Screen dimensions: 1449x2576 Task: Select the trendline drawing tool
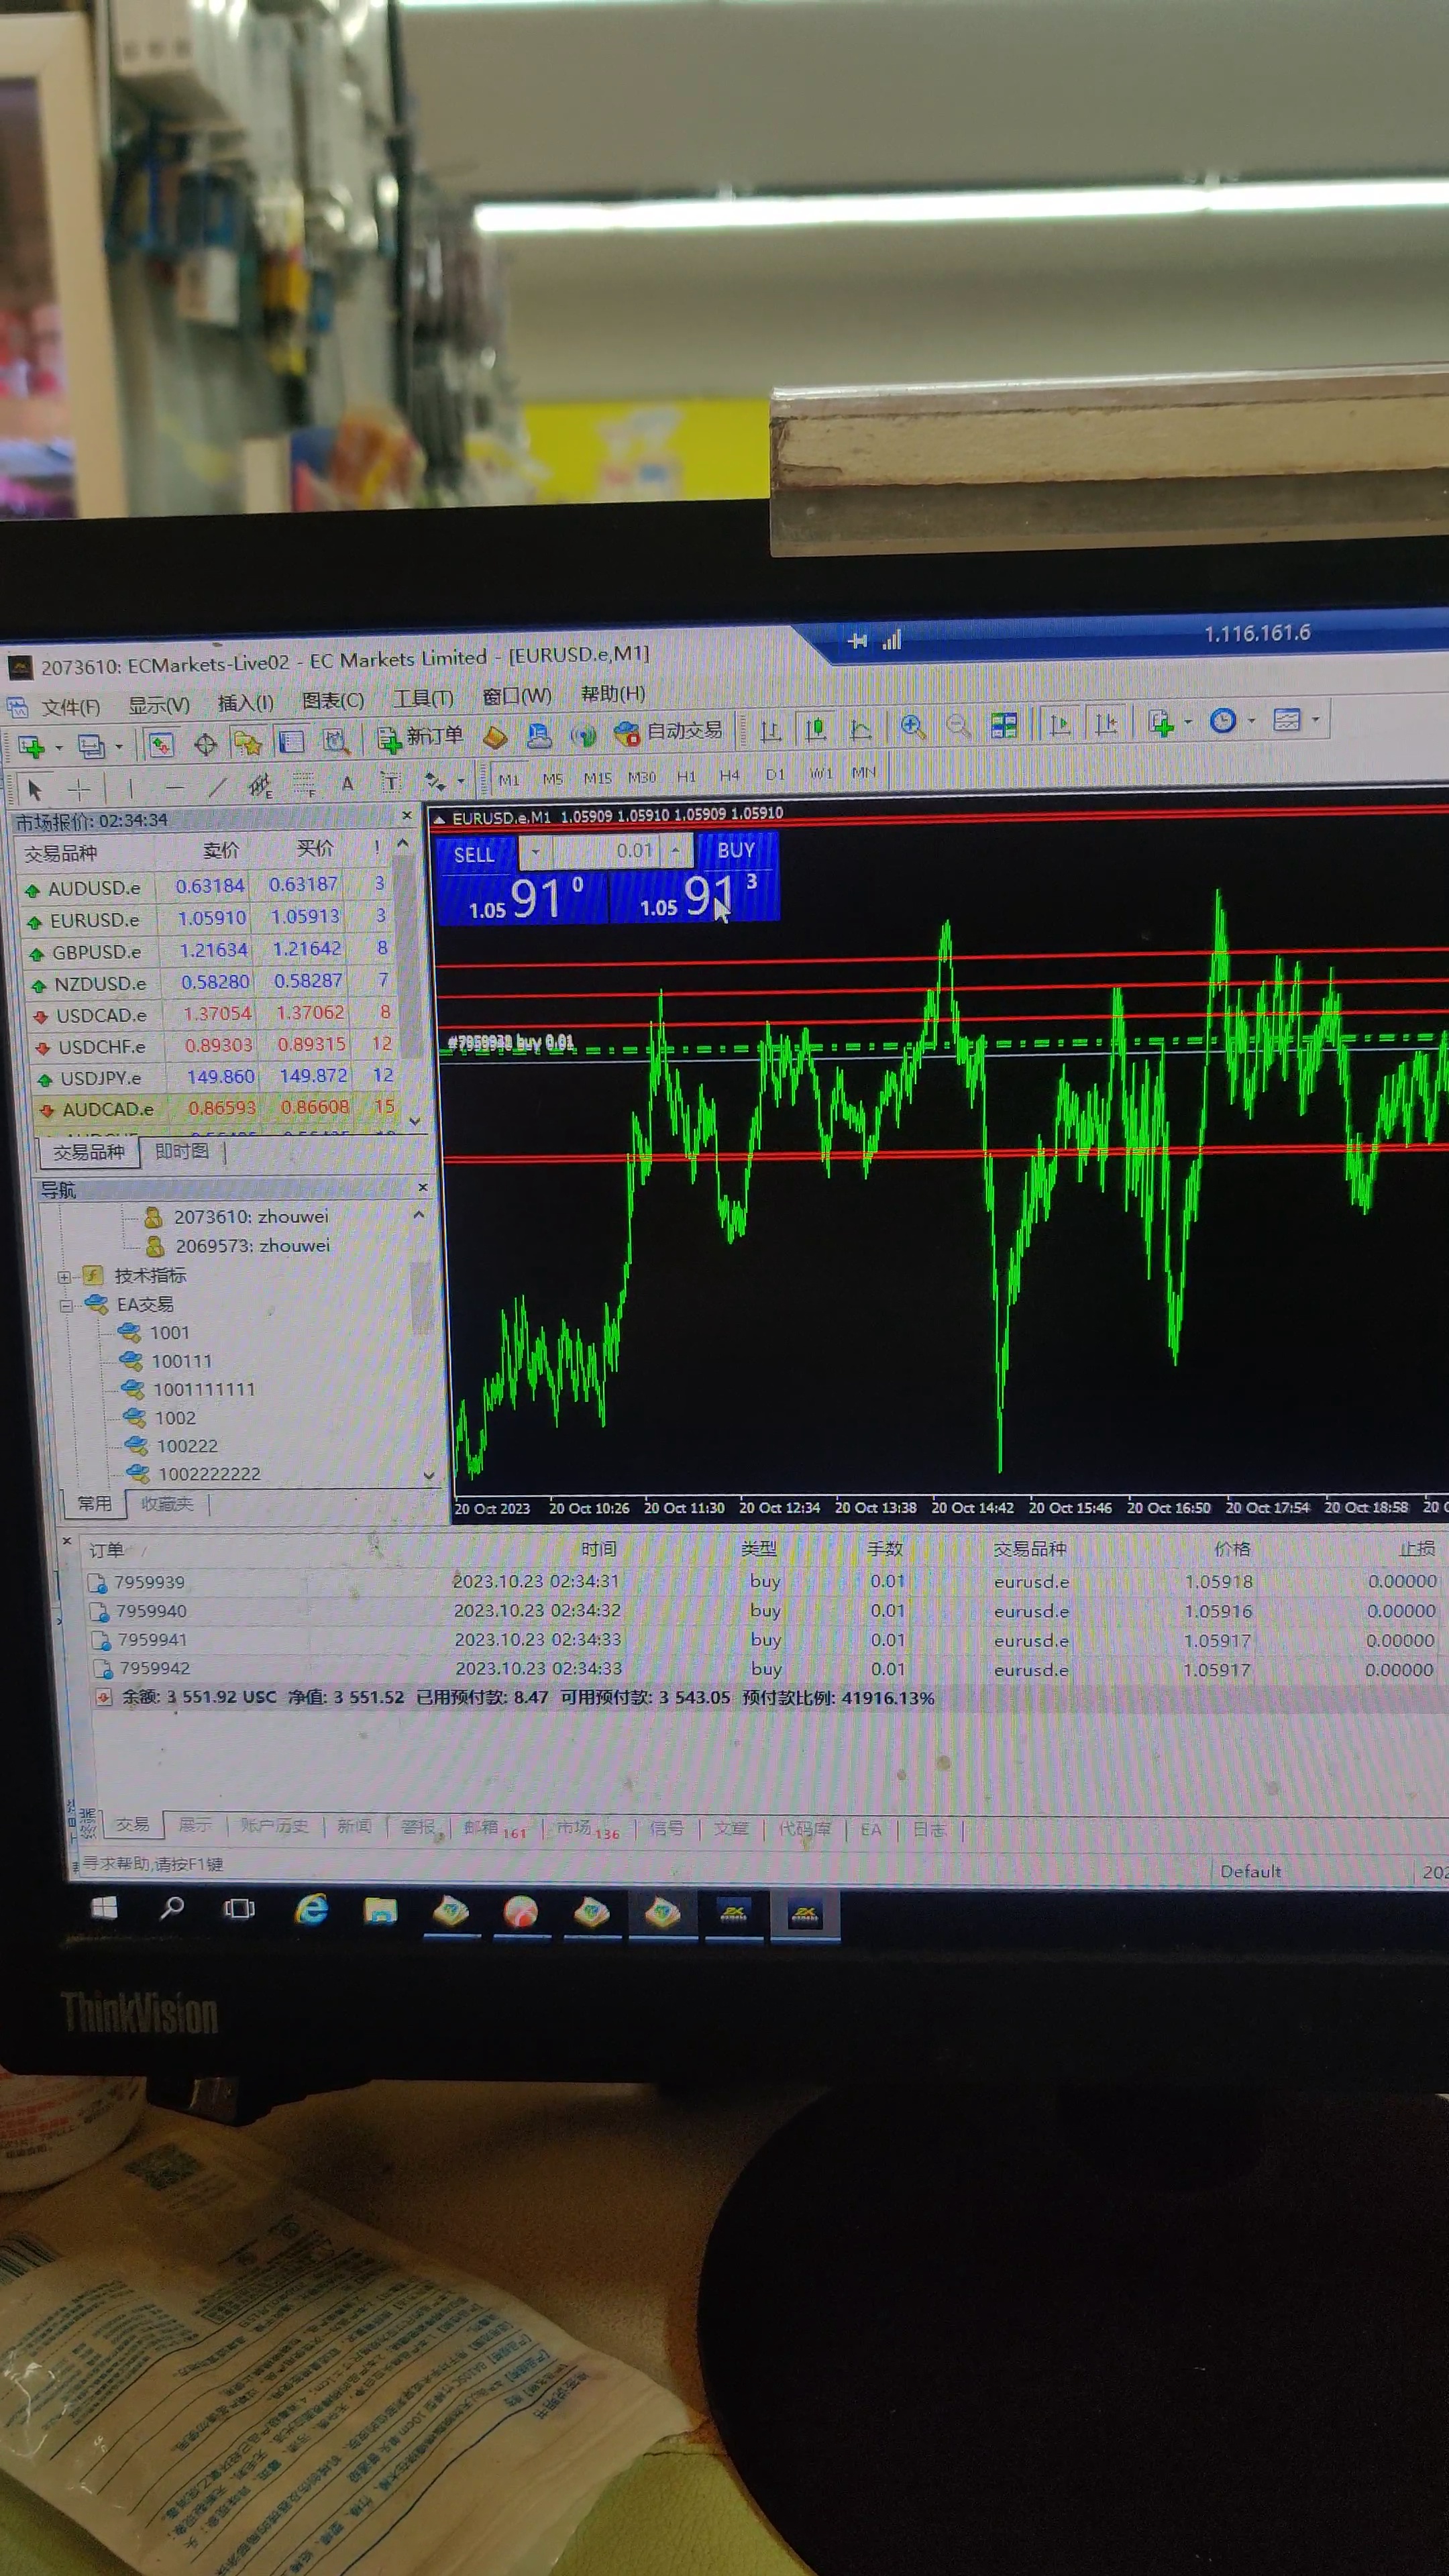tap(217, 787)
